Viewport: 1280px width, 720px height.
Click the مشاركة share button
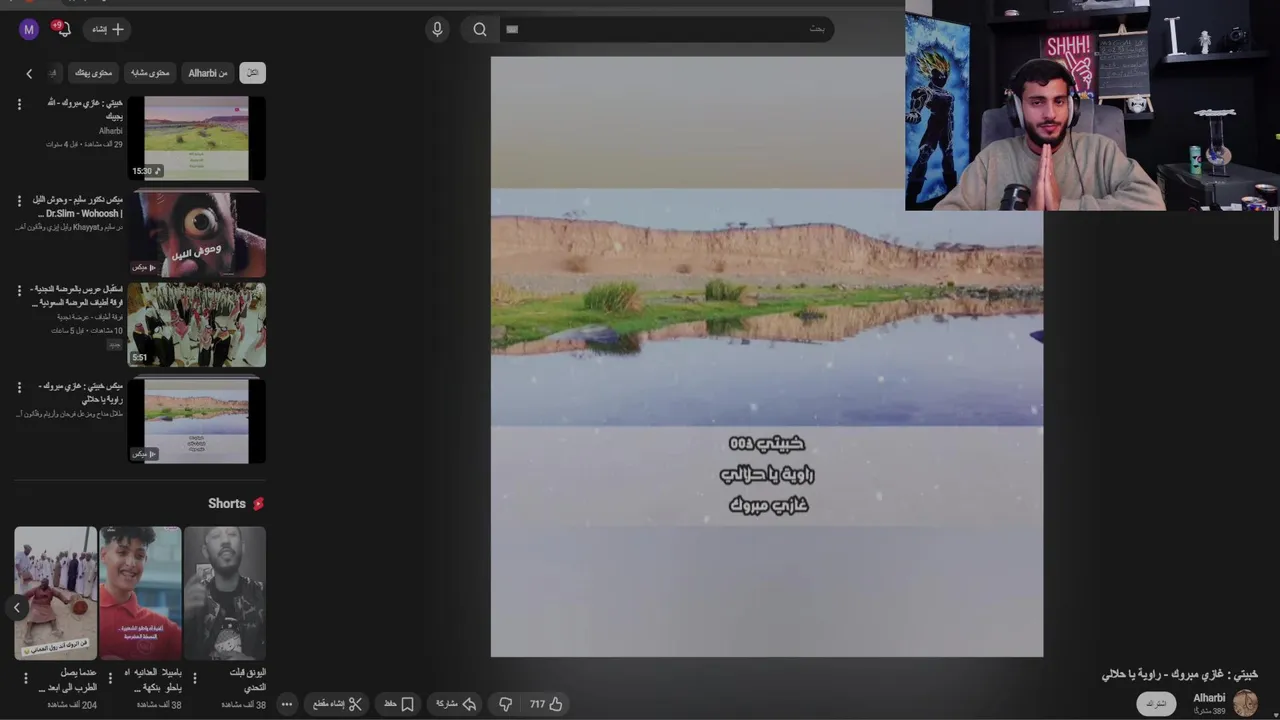pos(456,704)
